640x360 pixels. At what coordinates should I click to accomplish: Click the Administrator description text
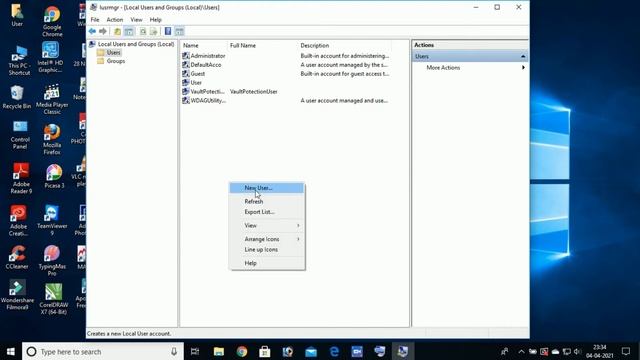coord(344,56)
